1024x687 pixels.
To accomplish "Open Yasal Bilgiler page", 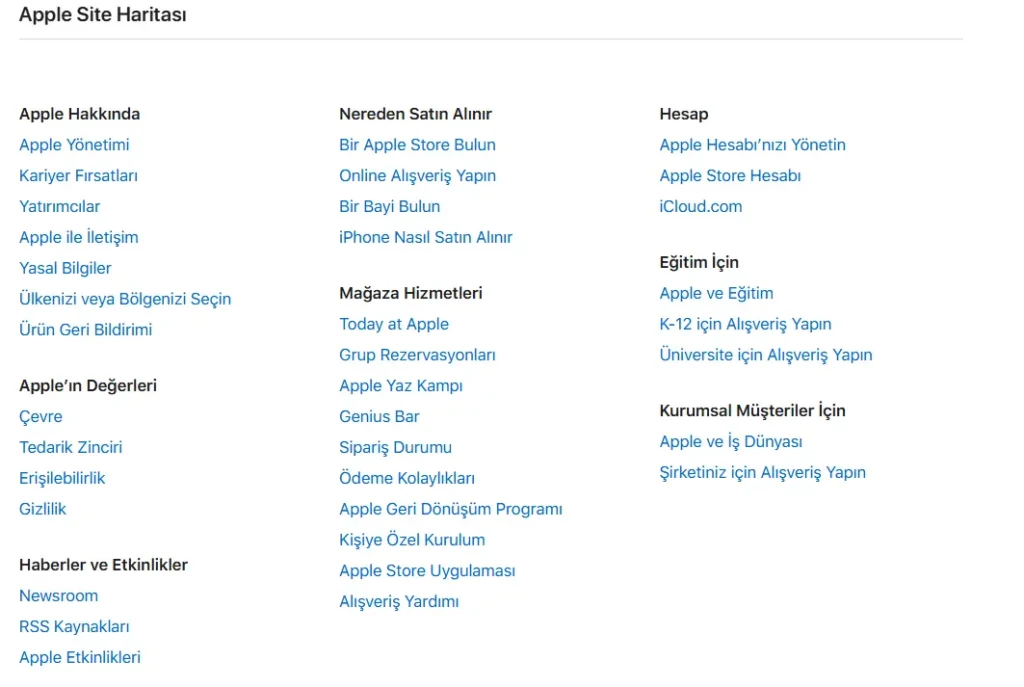I will [65, 268].
